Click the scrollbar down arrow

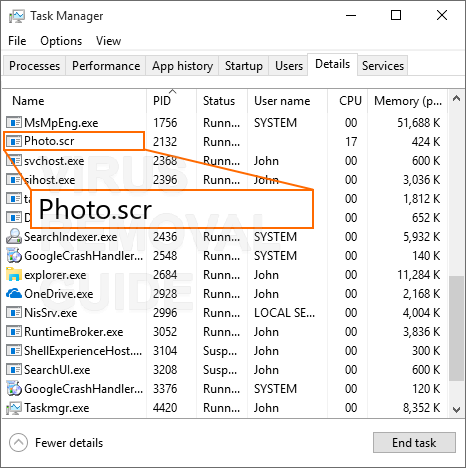point(456,409)
